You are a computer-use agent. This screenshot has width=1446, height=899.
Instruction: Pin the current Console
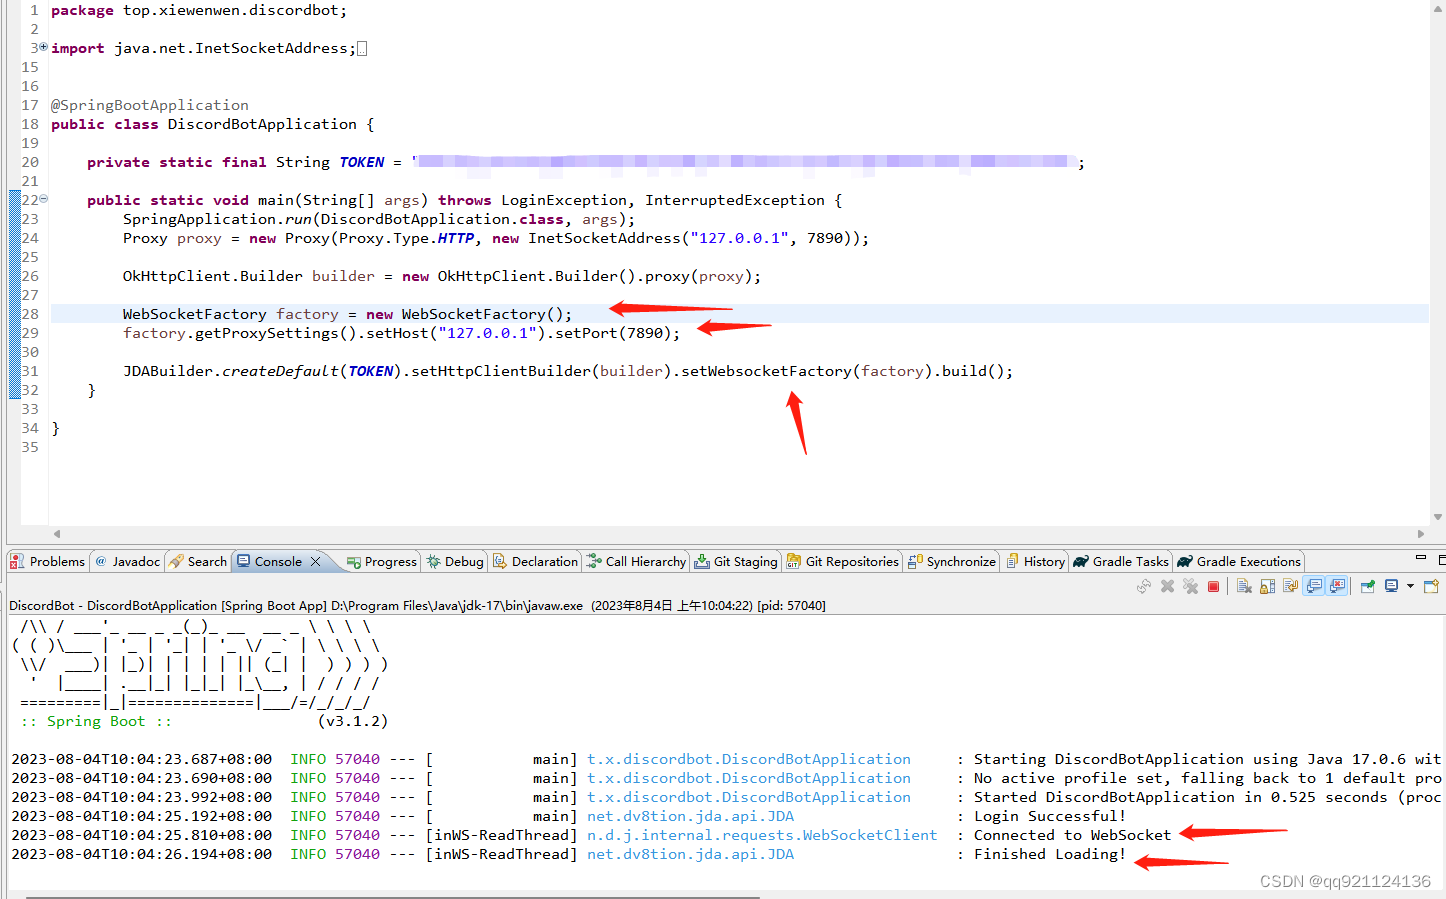1367,587
